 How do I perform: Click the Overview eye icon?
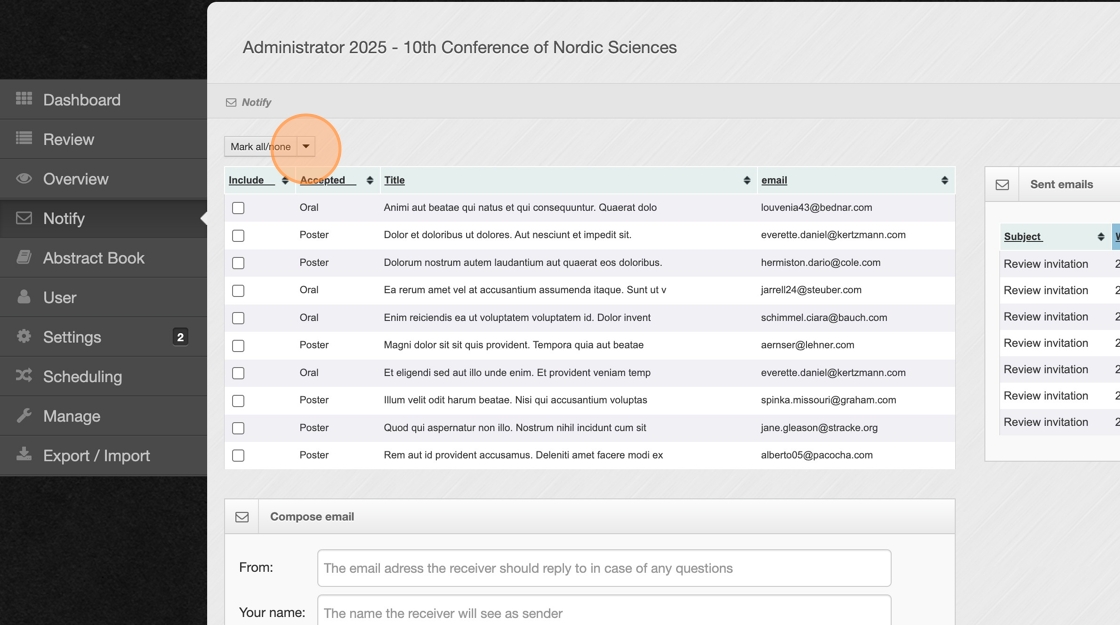pos(24,178)
